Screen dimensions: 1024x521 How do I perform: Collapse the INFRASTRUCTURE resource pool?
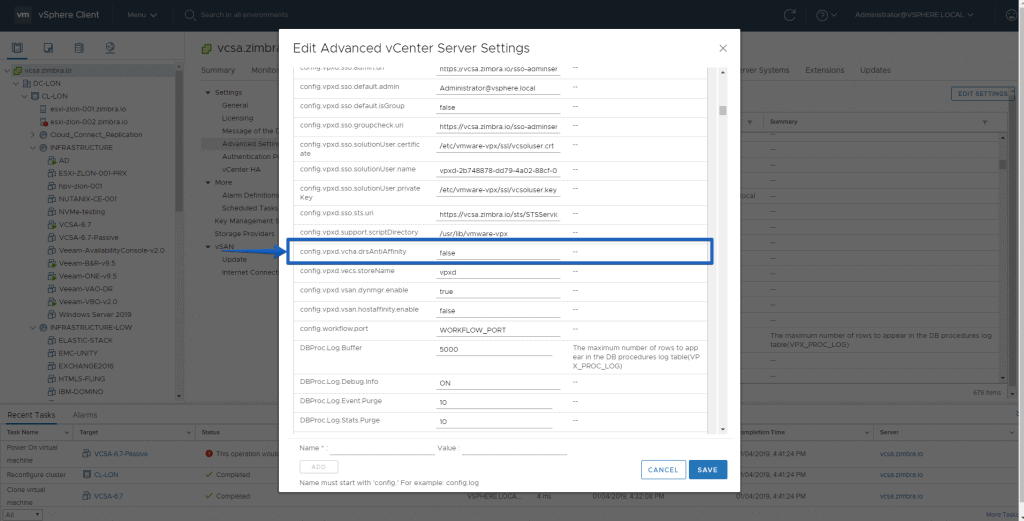[33, 148]
